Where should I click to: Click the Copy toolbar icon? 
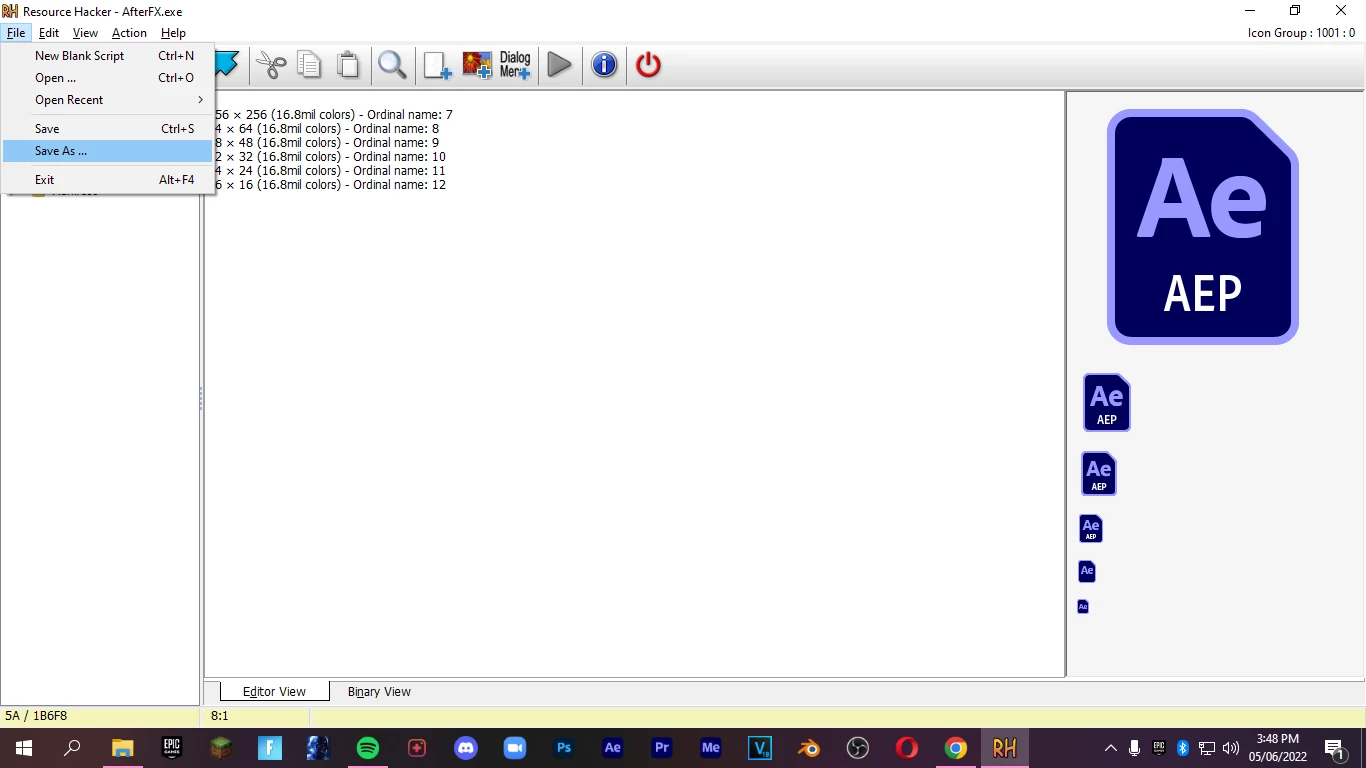[x=310, y=65]
